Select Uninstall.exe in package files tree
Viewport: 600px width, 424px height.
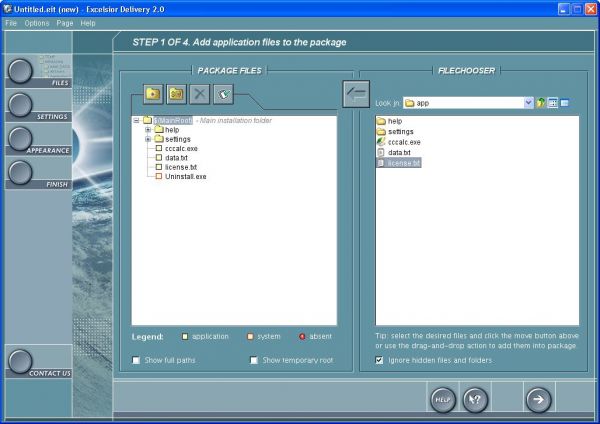[185, 176]
